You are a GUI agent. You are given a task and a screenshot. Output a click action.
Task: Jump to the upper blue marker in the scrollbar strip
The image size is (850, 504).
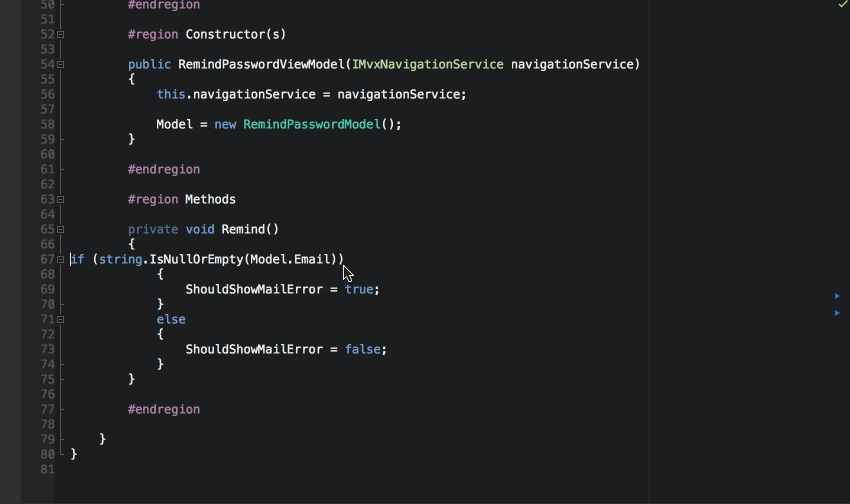point(837,296)
